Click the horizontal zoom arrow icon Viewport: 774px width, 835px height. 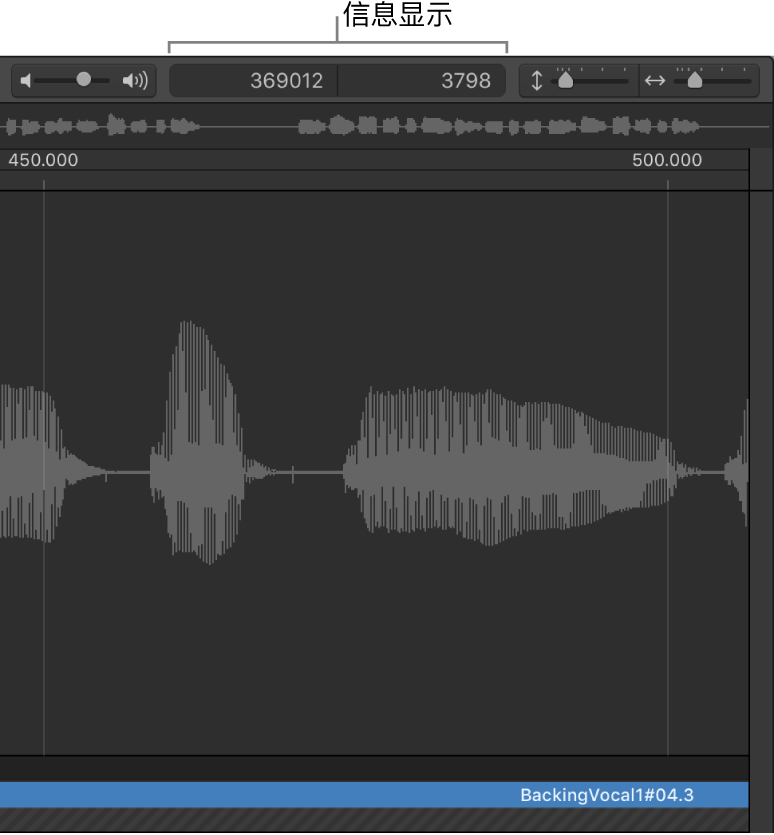point(655,81)
